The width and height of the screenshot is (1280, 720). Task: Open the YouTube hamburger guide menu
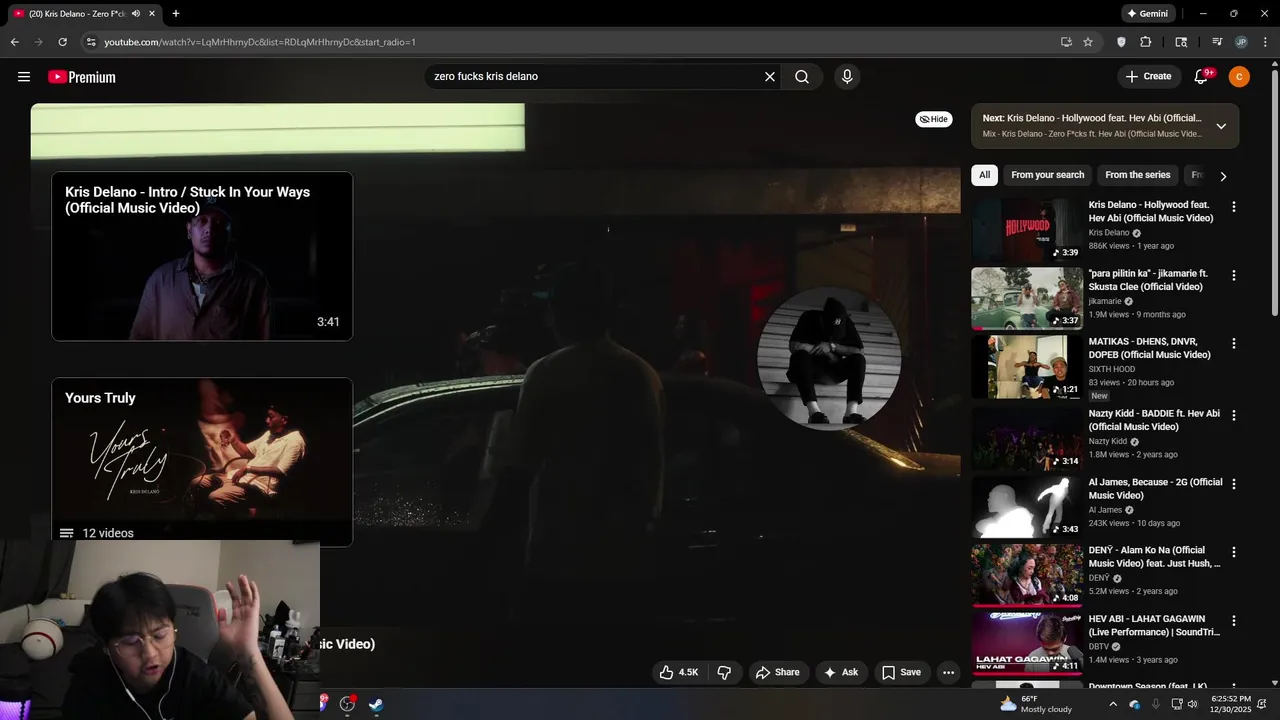(x=24, y=77)
